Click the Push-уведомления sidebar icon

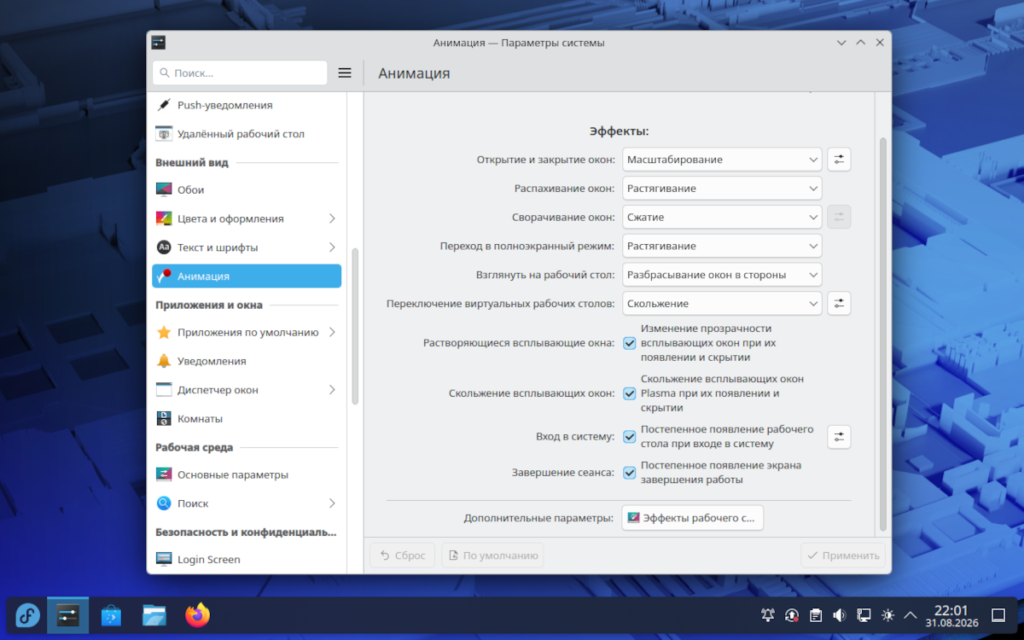click(x=164, y=104)
